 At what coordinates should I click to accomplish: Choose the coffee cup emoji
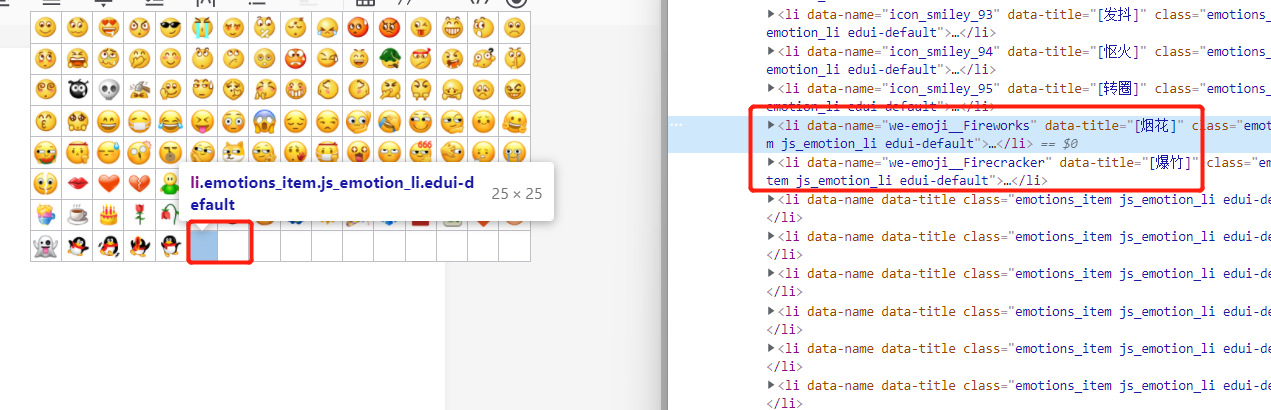(77, 215)
